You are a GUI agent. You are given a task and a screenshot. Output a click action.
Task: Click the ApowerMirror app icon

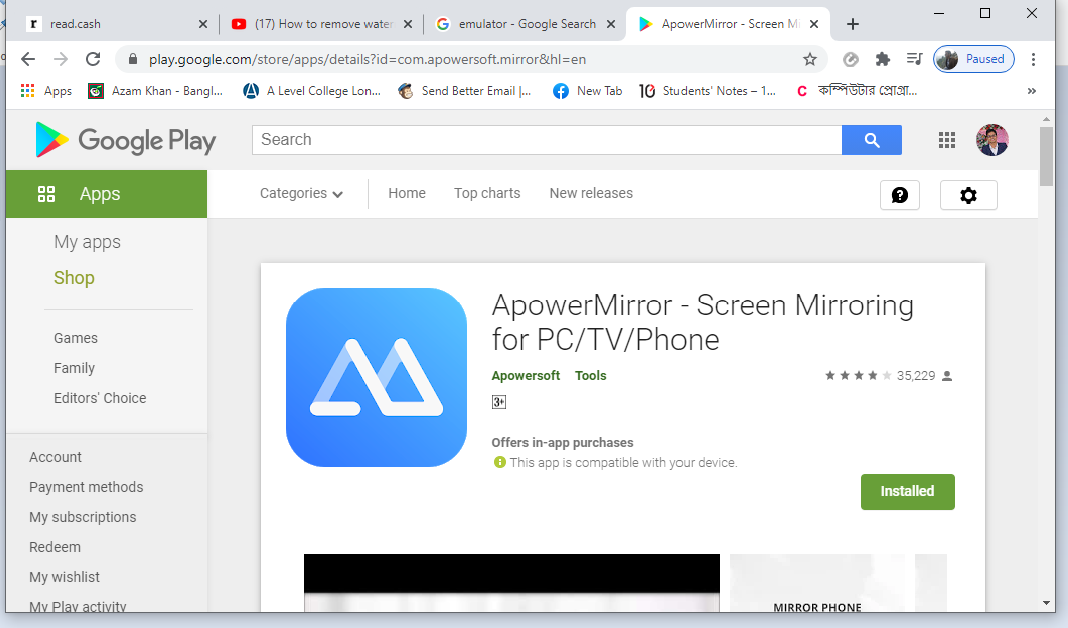coord(377,377)
